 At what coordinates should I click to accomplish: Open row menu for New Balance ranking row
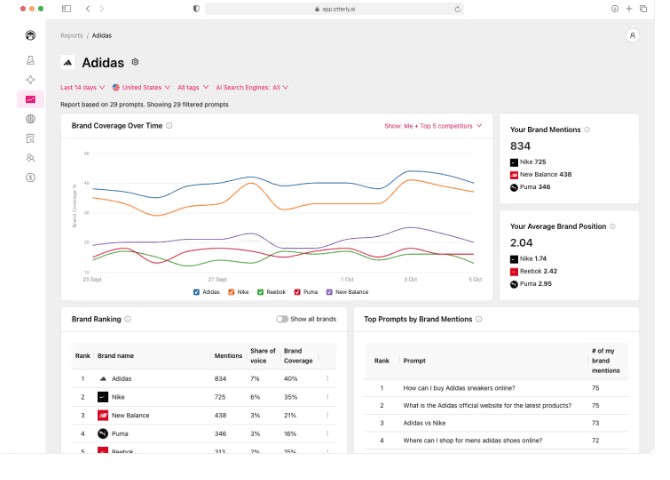click(327, 415)
